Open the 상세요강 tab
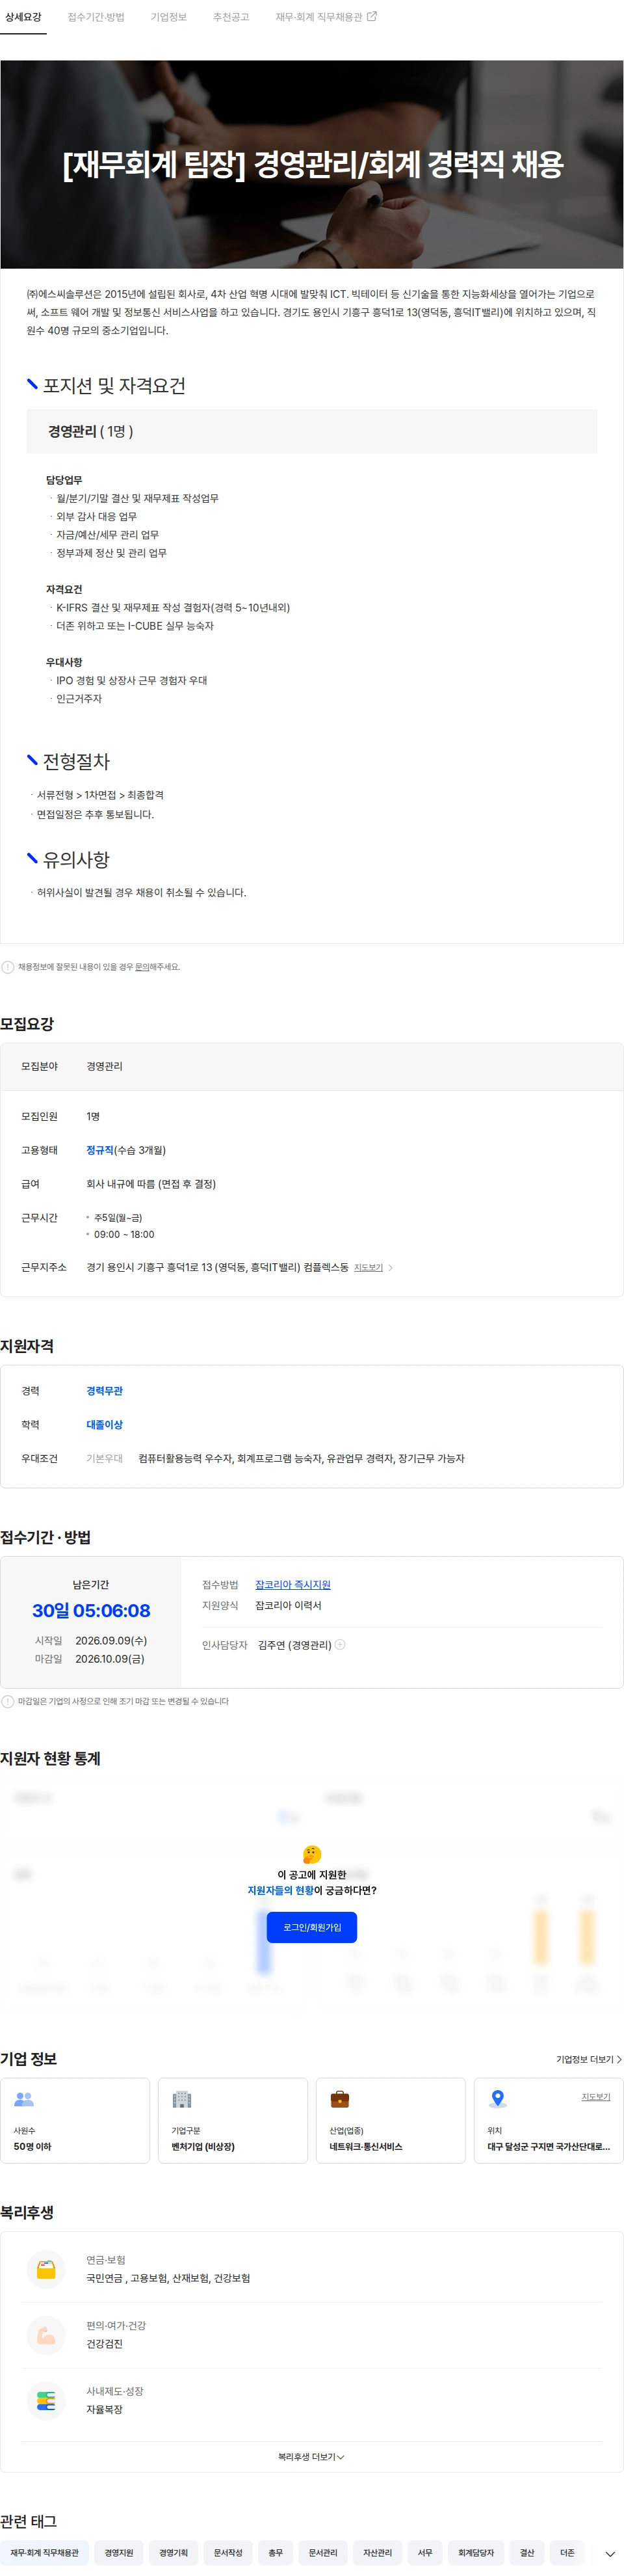 click(x=23, y=17)
